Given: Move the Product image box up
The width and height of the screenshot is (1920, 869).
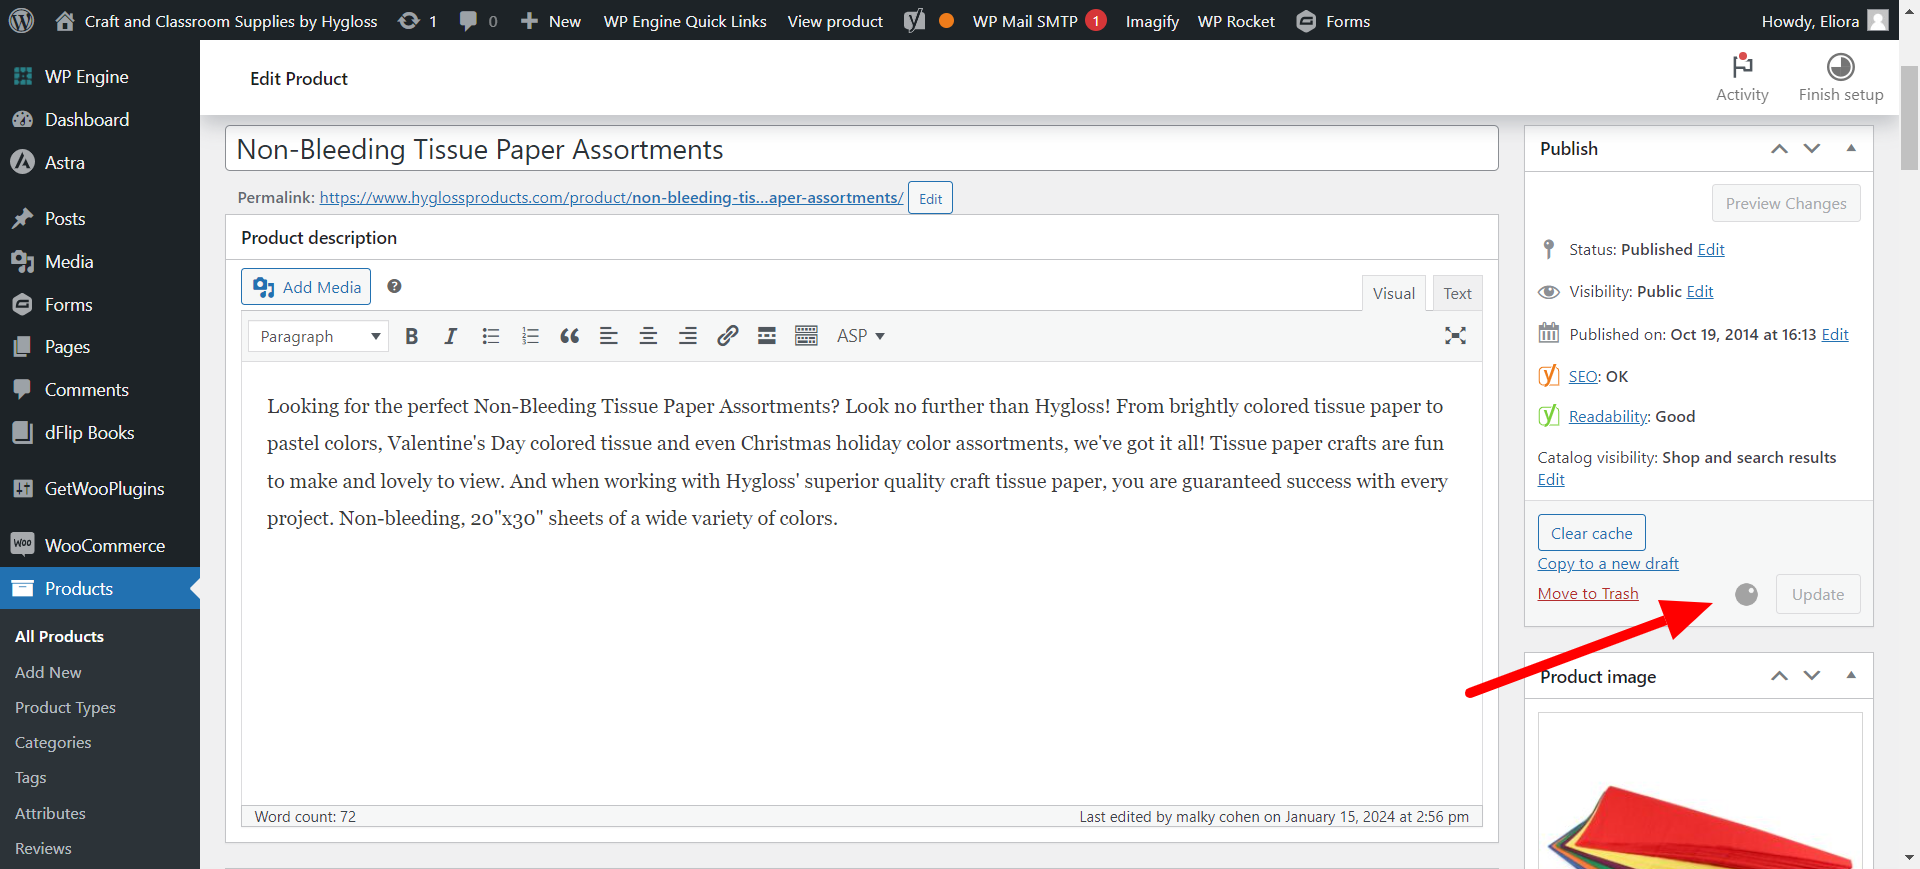Looking at the screenshot, I should 1779,676.
